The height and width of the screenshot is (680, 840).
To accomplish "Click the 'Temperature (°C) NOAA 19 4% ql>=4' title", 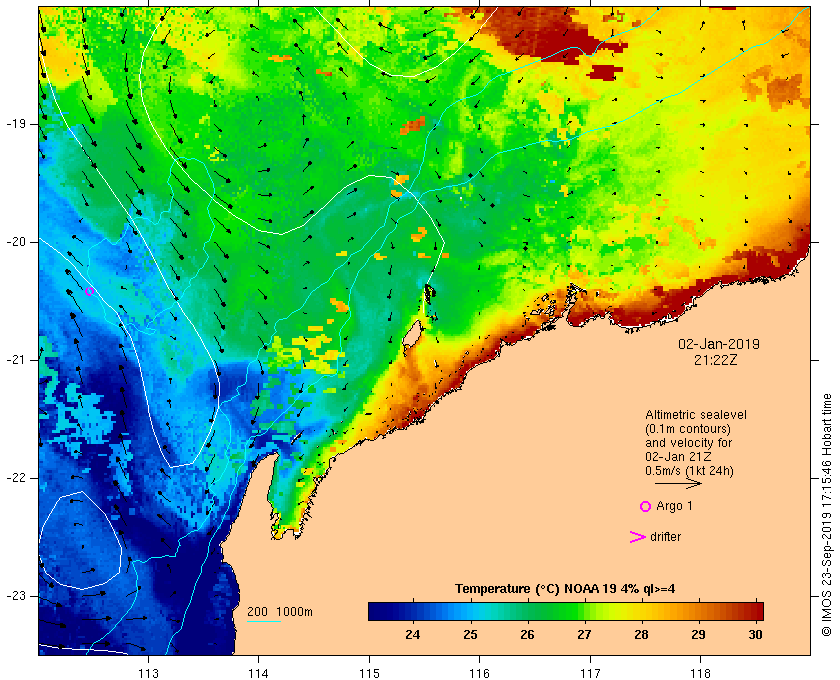I will pos(565,589).
